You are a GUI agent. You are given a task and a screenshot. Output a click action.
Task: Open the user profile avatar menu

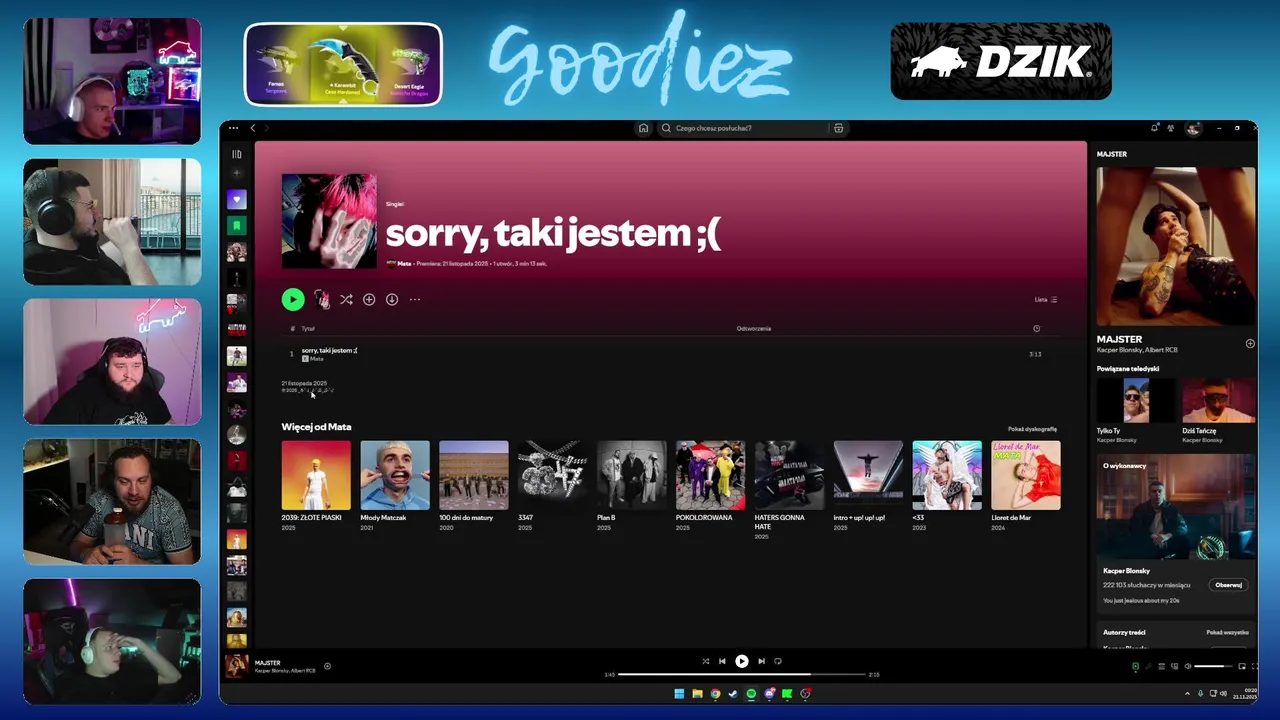click(x=1192, y=128)
